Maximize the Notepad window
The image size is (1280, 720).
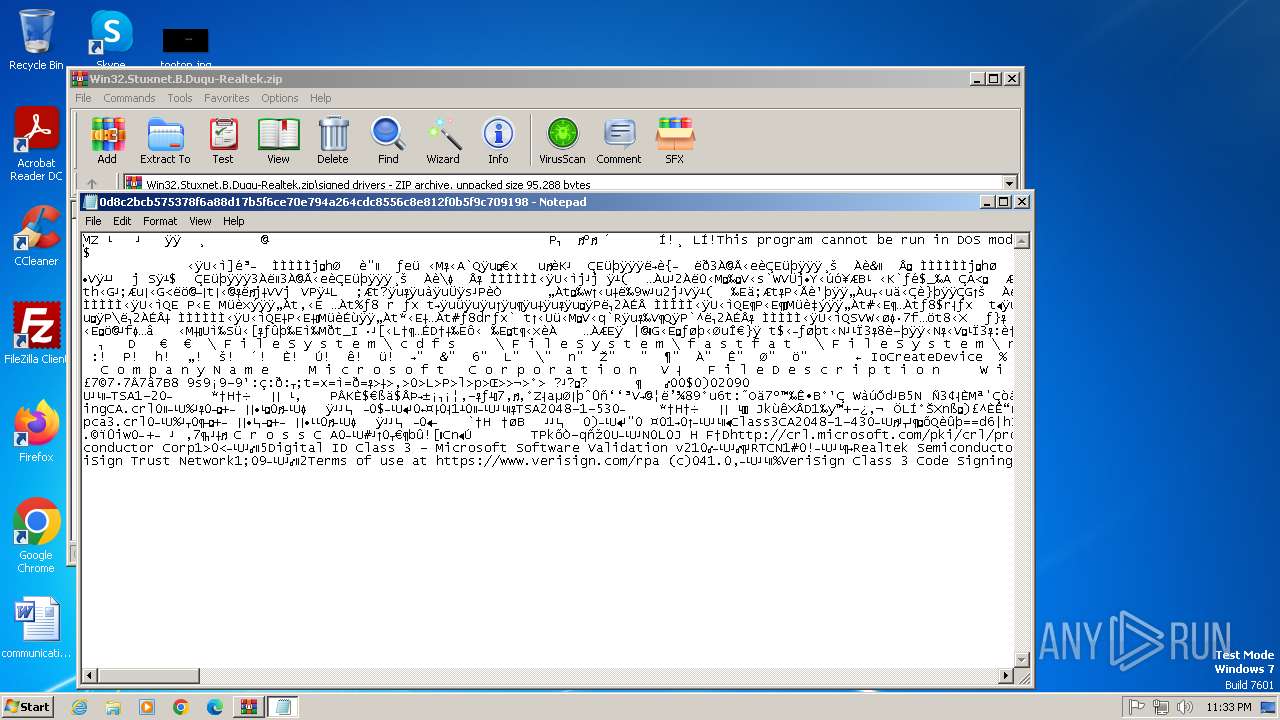coord(1004,202)
